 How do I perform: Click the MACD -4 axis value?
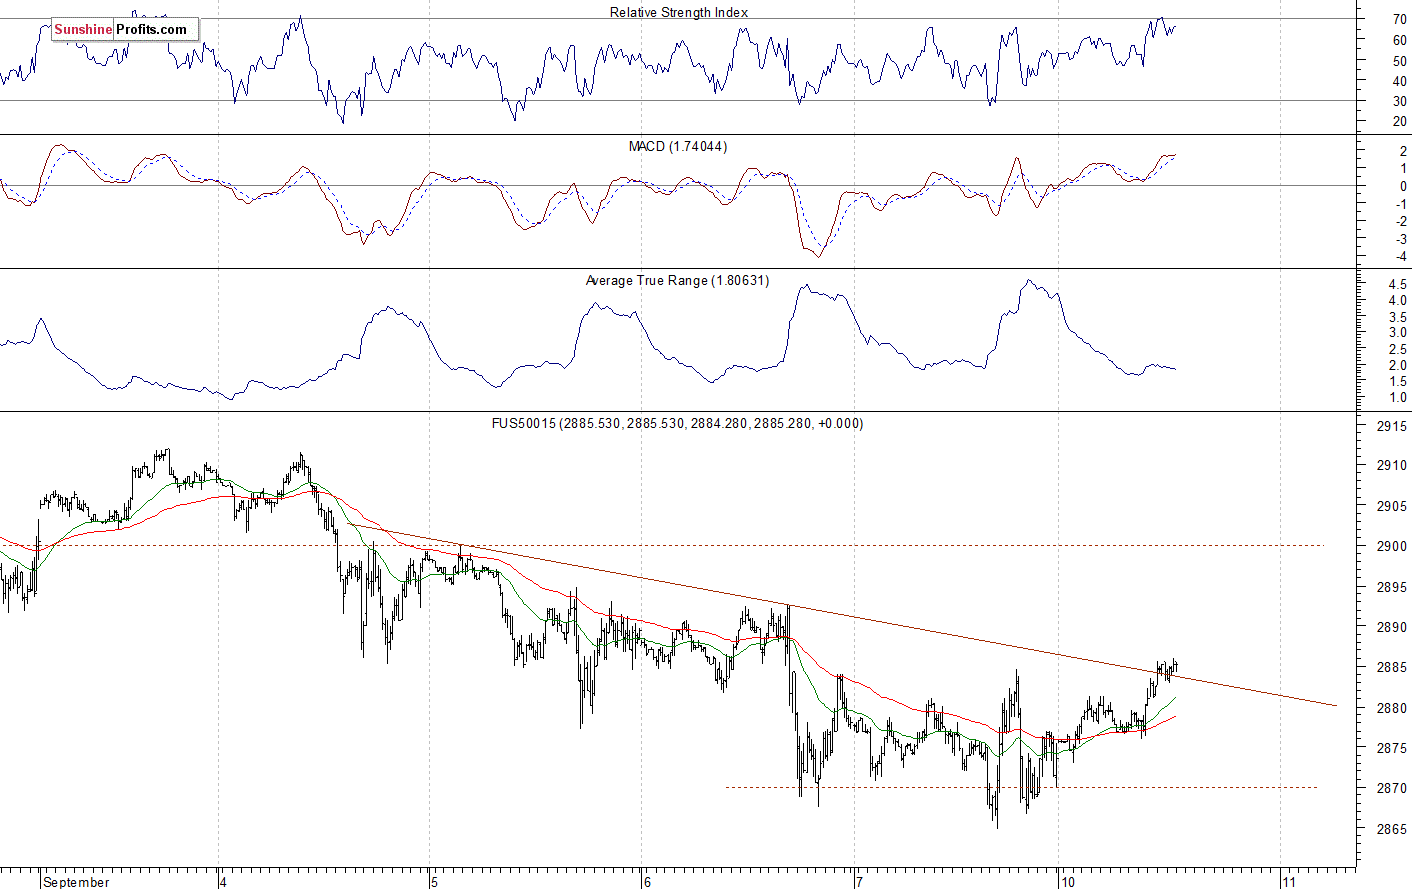(x=1401, y=257)
